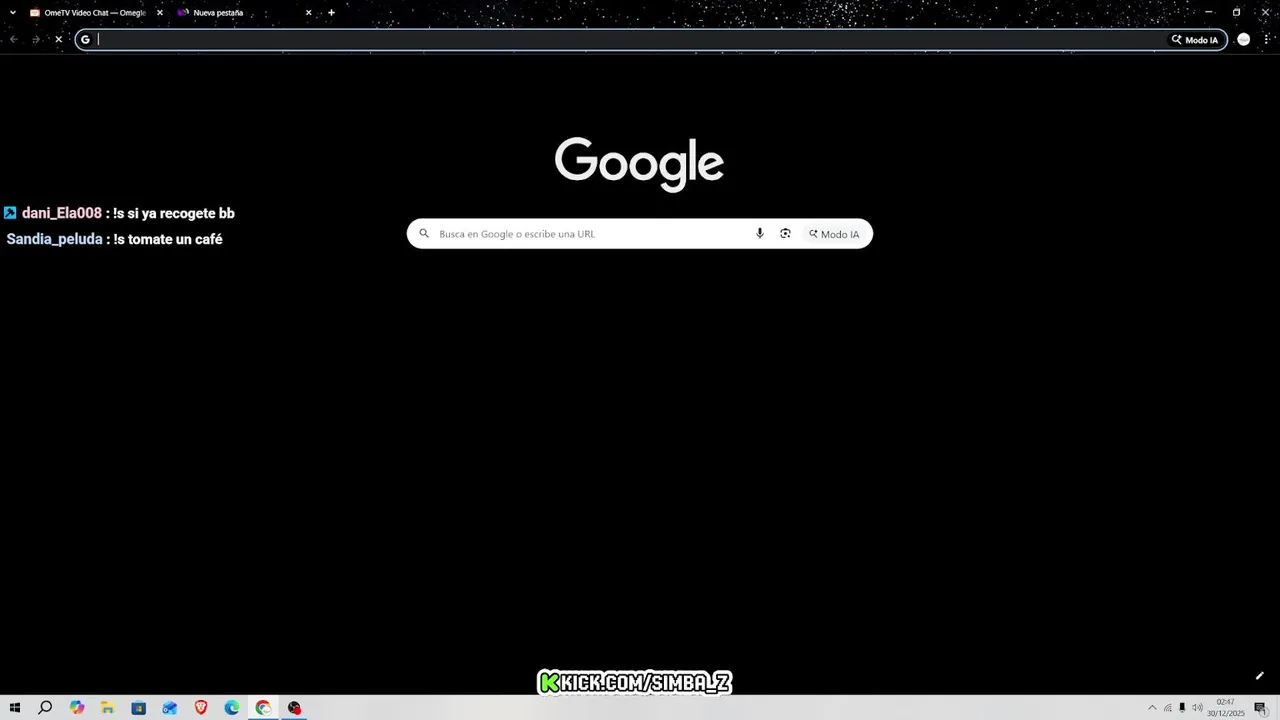Open Outlook from the taskbar
Image resolution: width=1280 pixels, height=720 pixels.
click(x=170, y=708)
